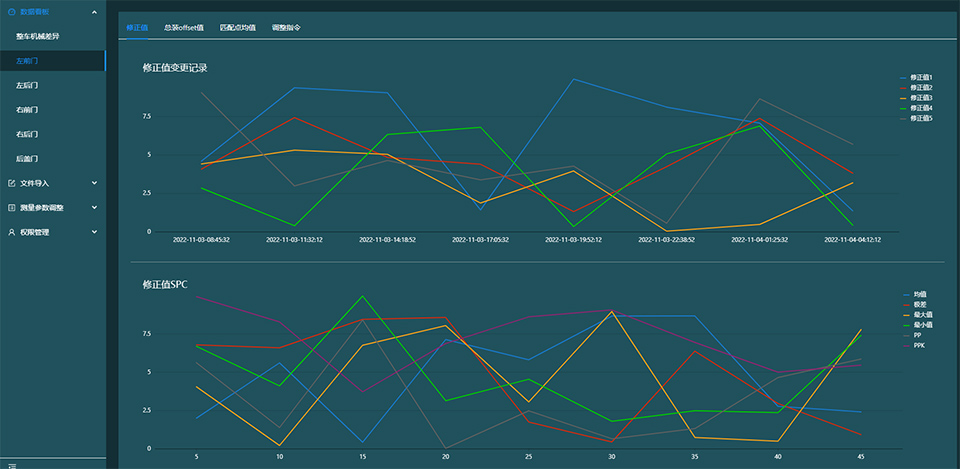Expand the 权限管理 submenu arrow
Screen dimensions: 960x469
coord(94,232)
